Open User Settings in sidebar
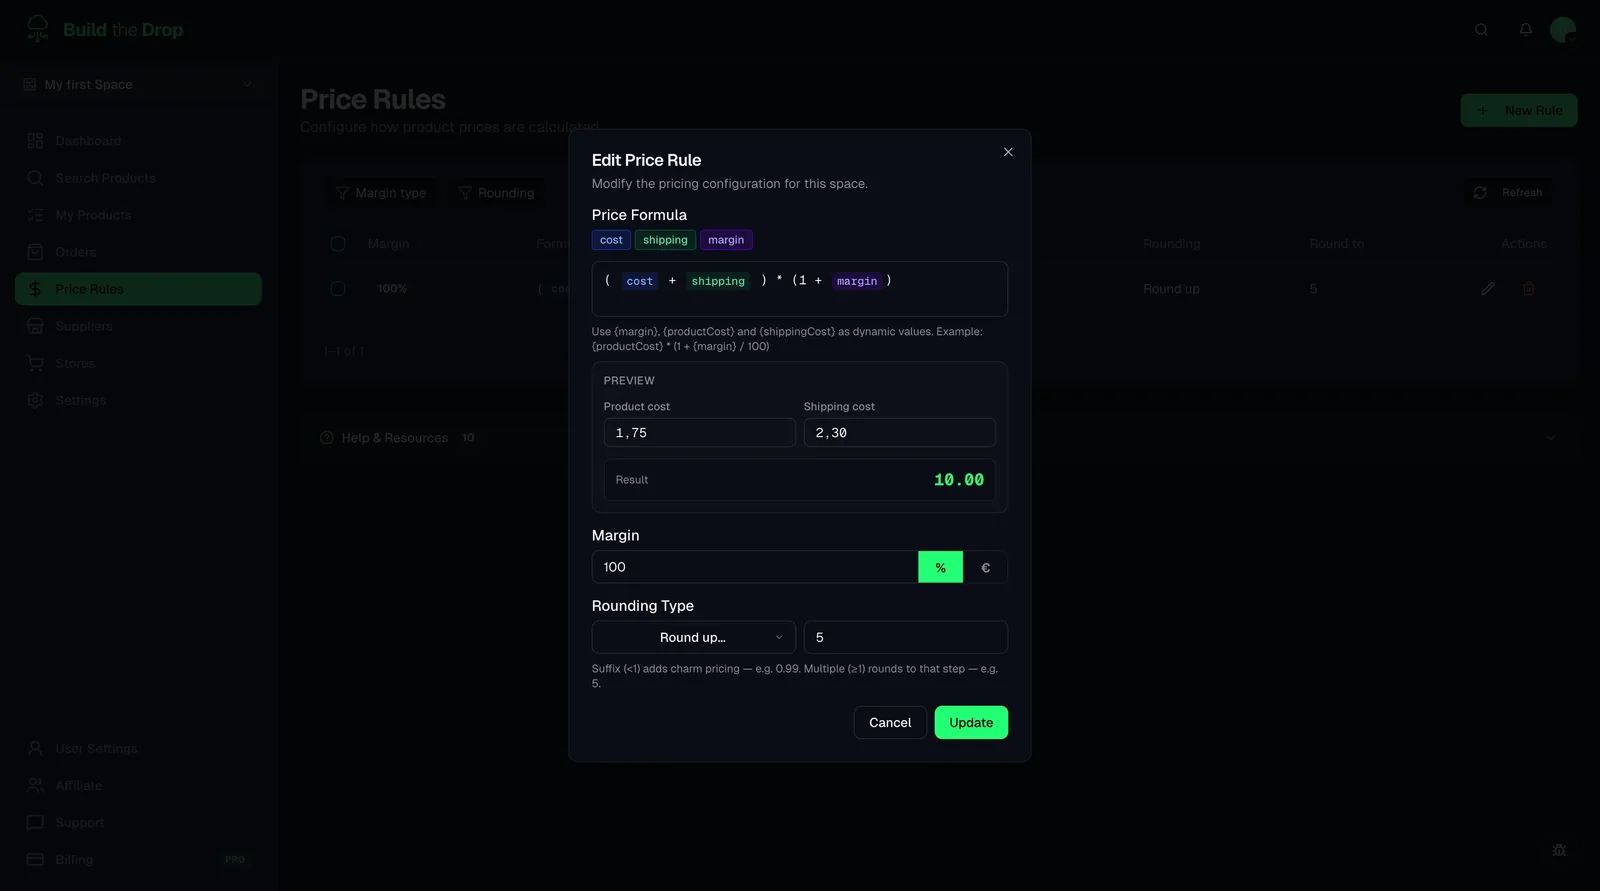This screenshot has height=891, width=1600. tap(138, 749)
